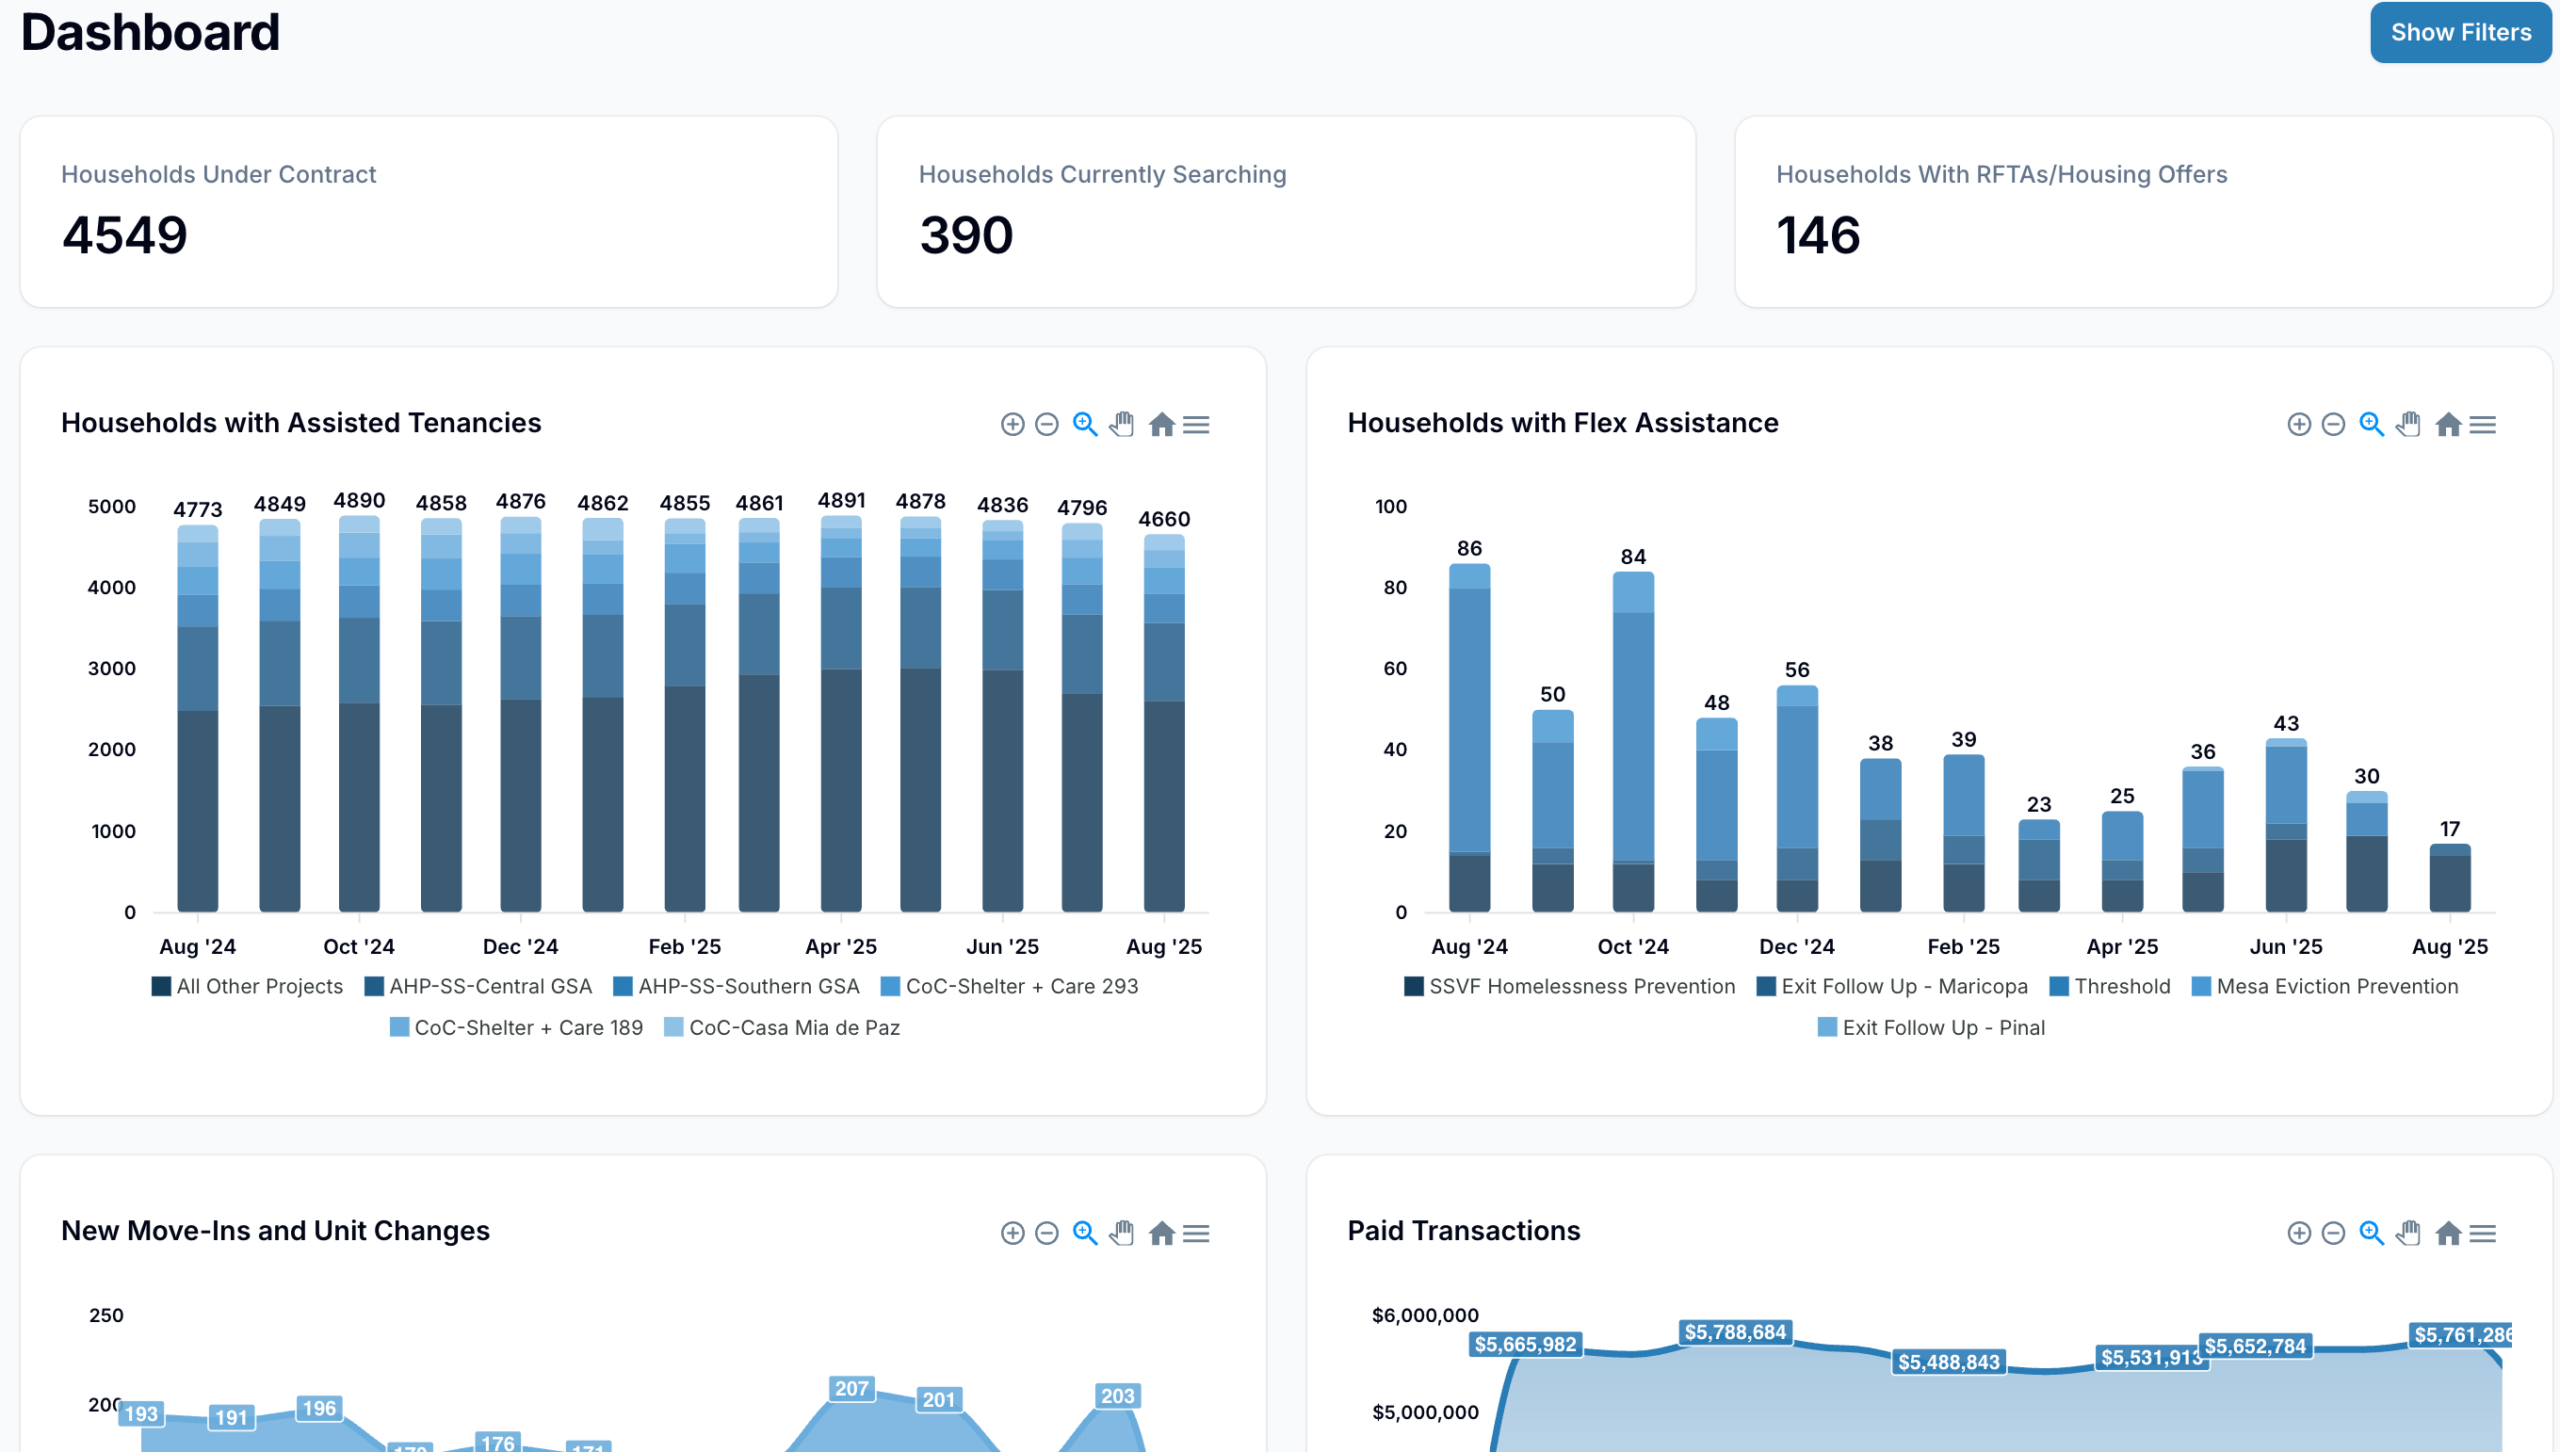Reset zoom home icon on Assisted Tenancies chart

tap(1161, 425)
